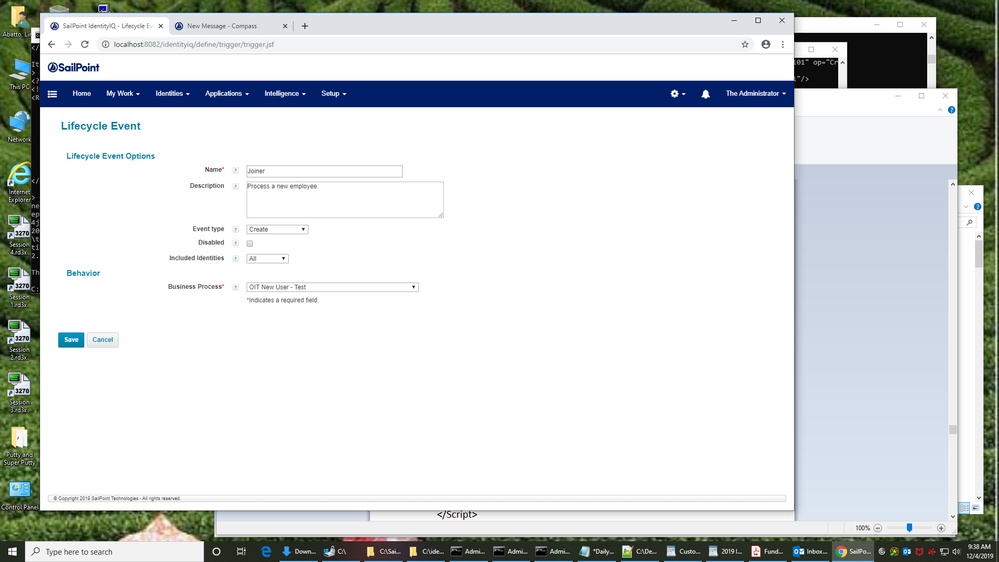Click the zoom slider in the background window
This screenshot has height=562, width=999.
(909, 528)
